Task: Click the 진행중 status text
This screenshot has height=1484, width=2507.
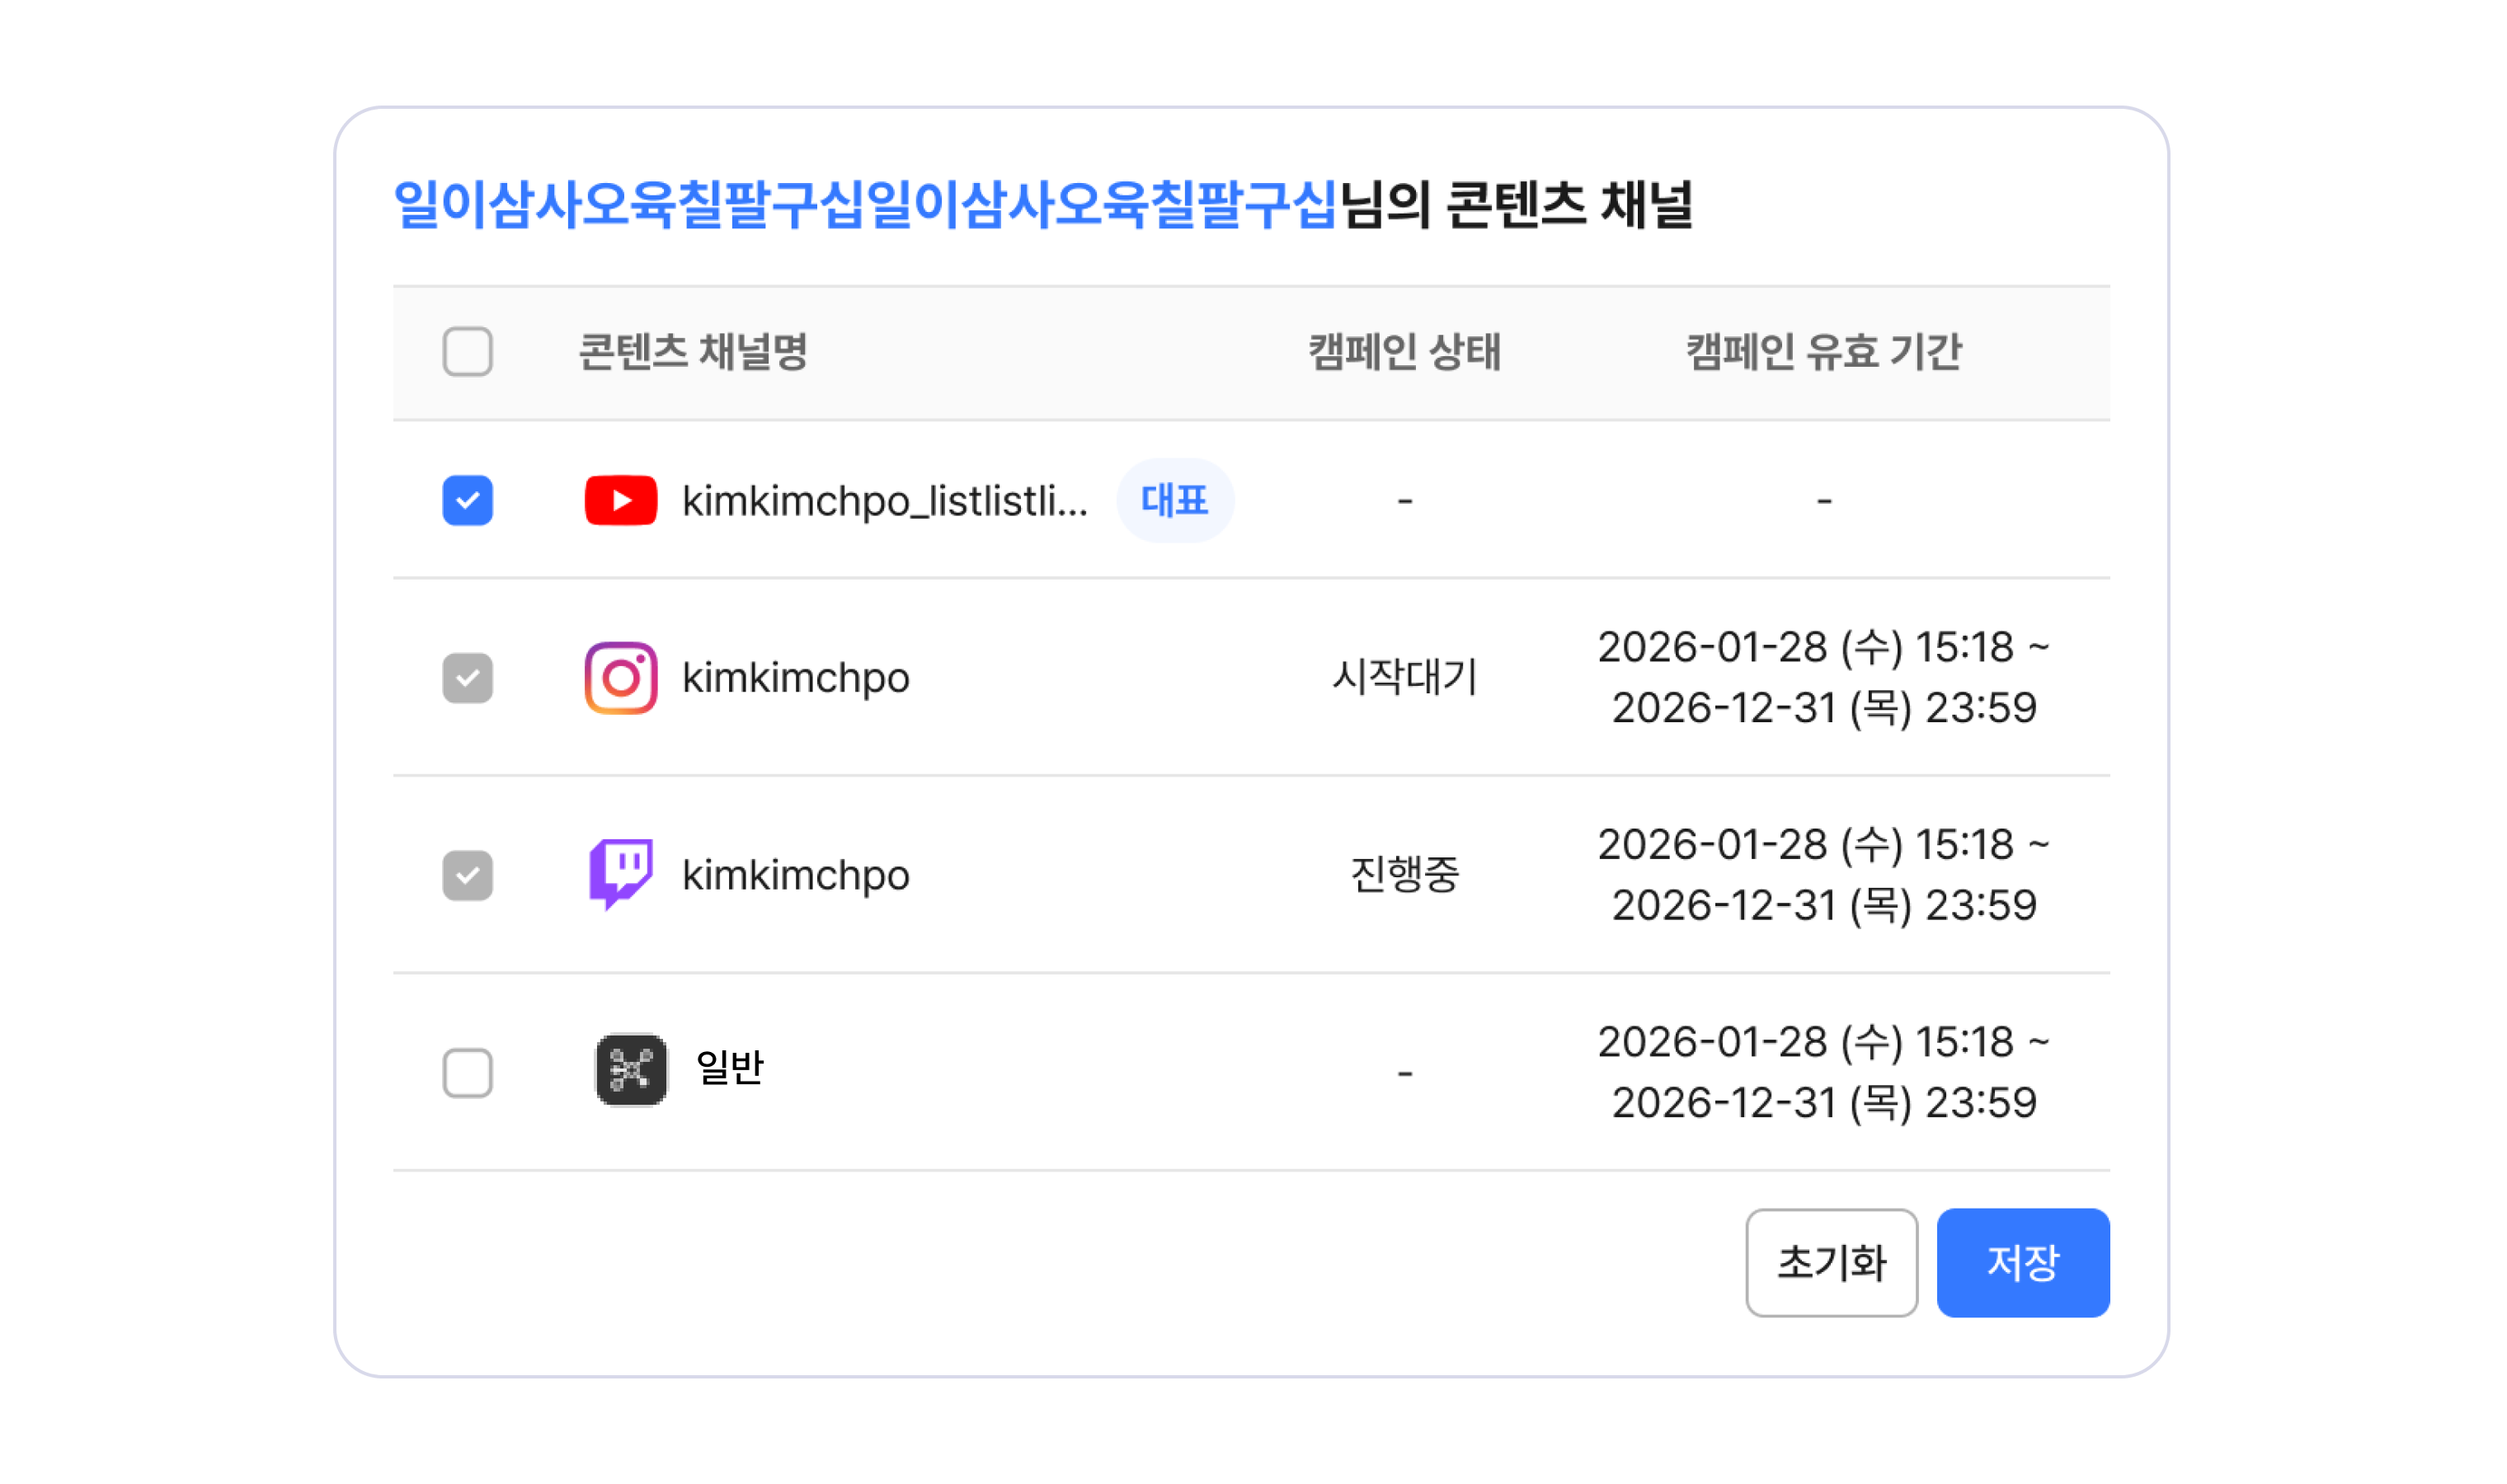Action: pos(1404,874)
